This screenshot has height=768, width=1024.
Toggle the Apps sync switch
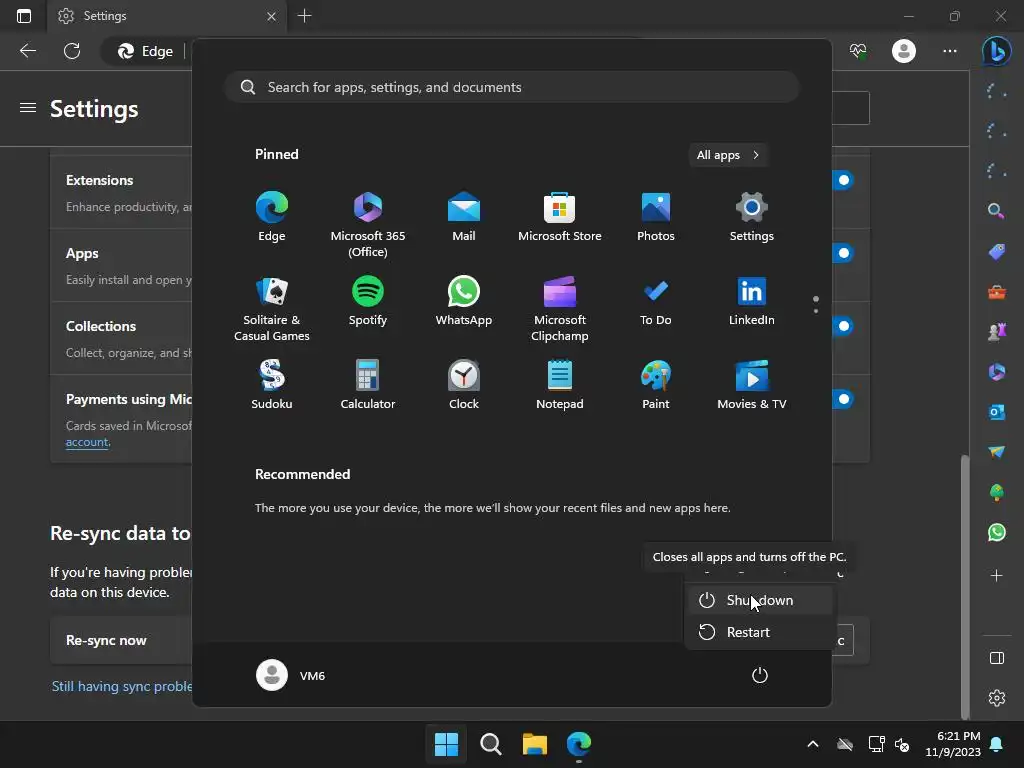(842, 253)
